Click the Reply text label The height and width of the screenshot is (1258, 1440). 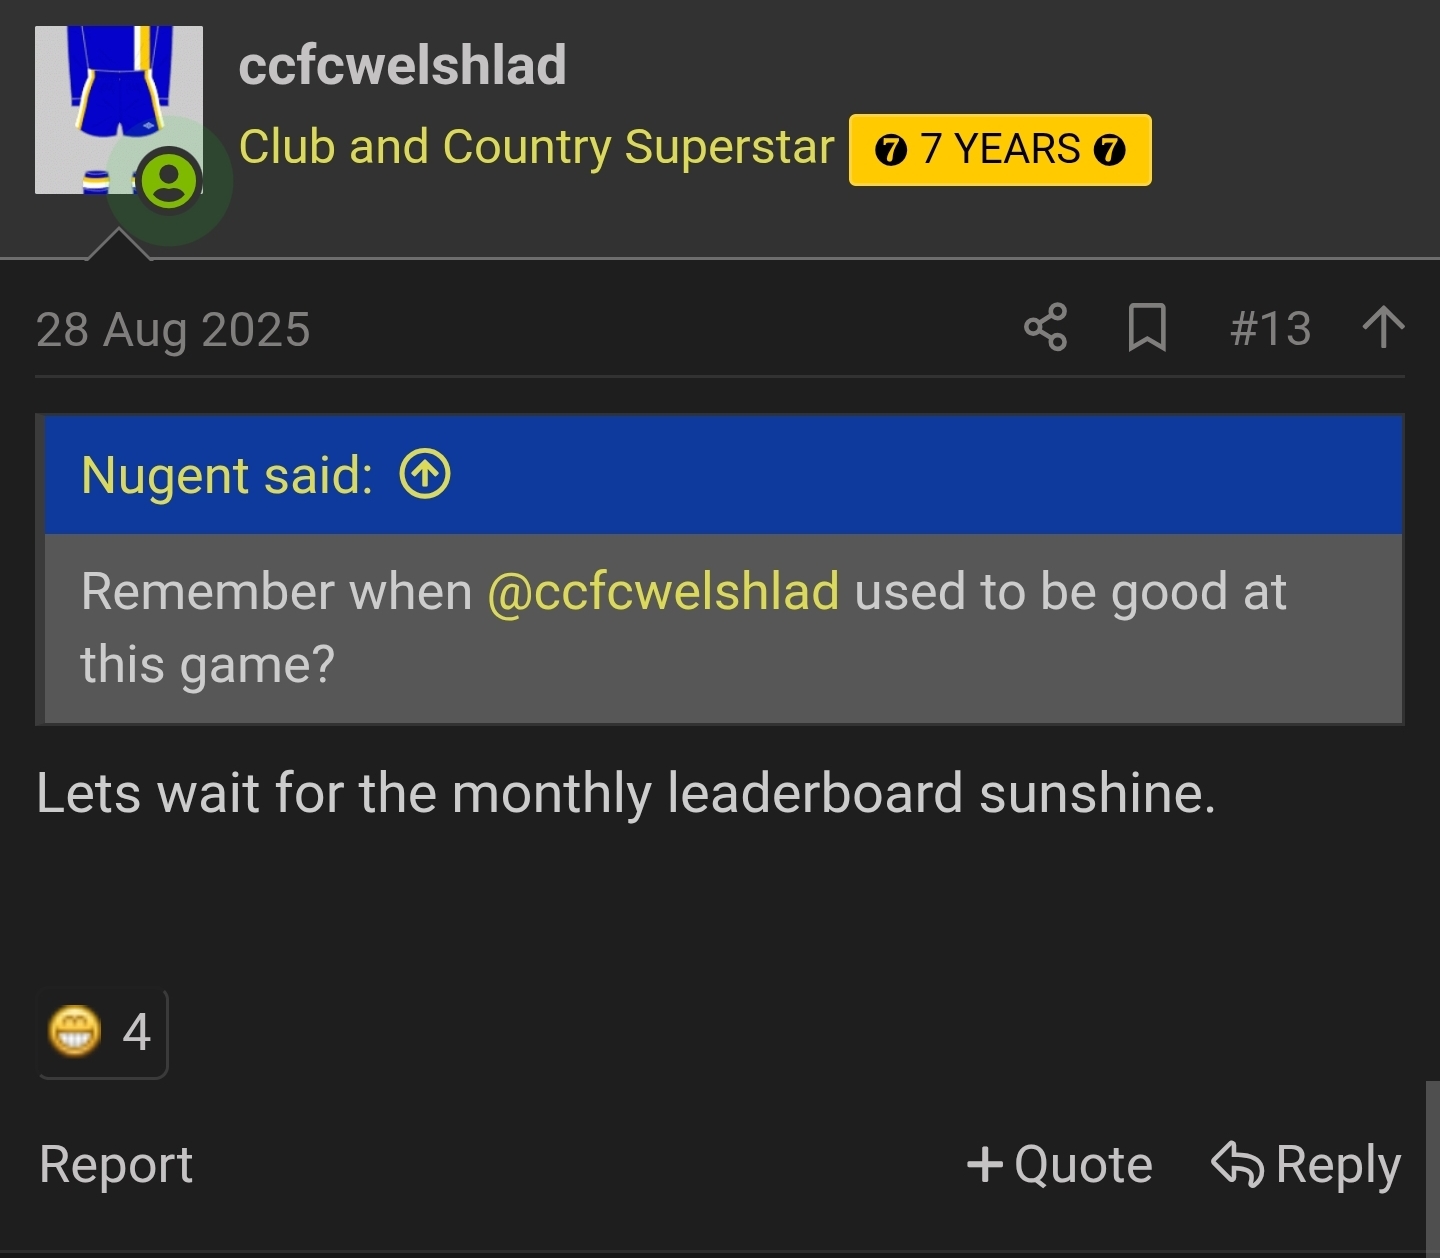click(1338, 1165)
